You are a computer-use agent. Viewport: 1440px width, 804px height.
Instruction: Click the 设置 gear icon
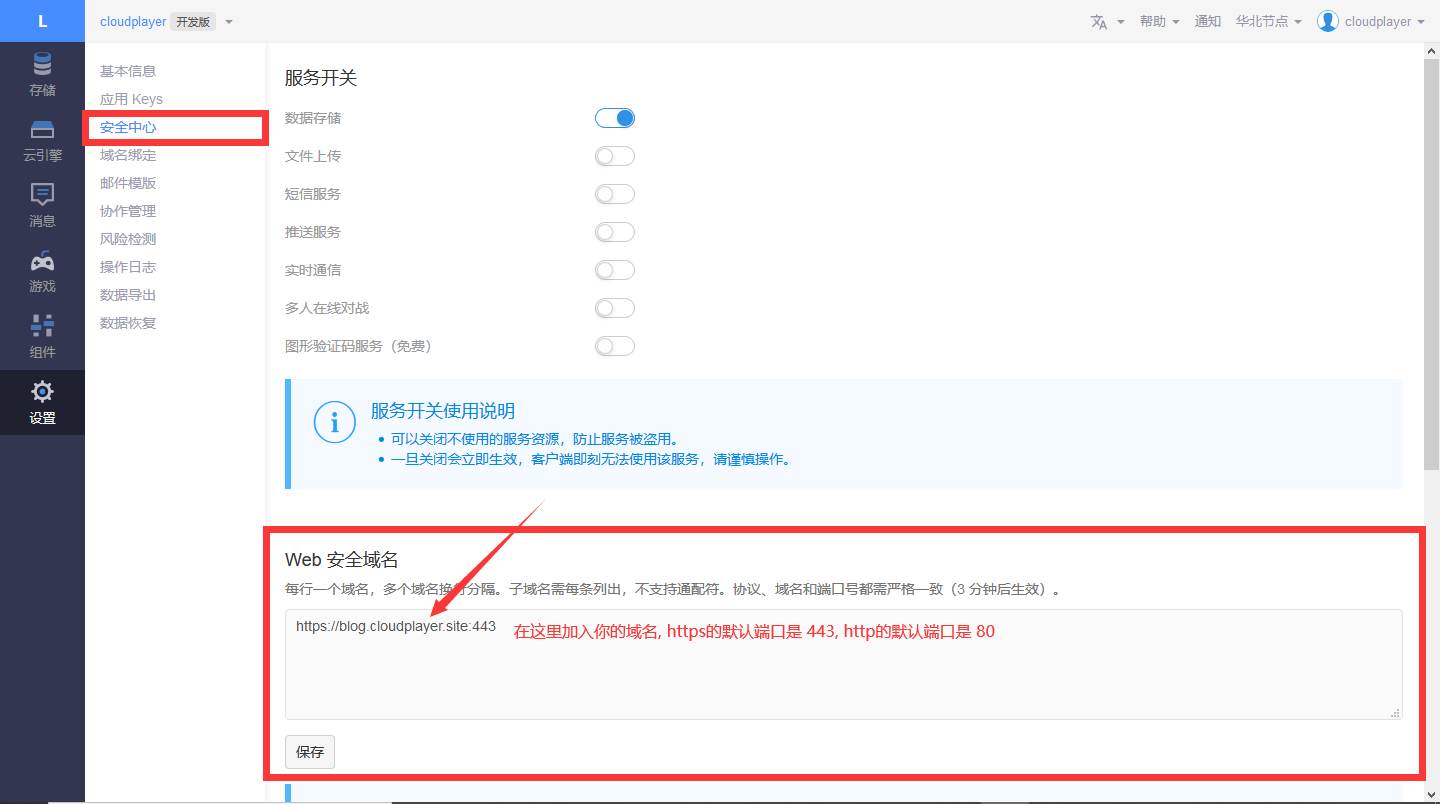(42, 392)
